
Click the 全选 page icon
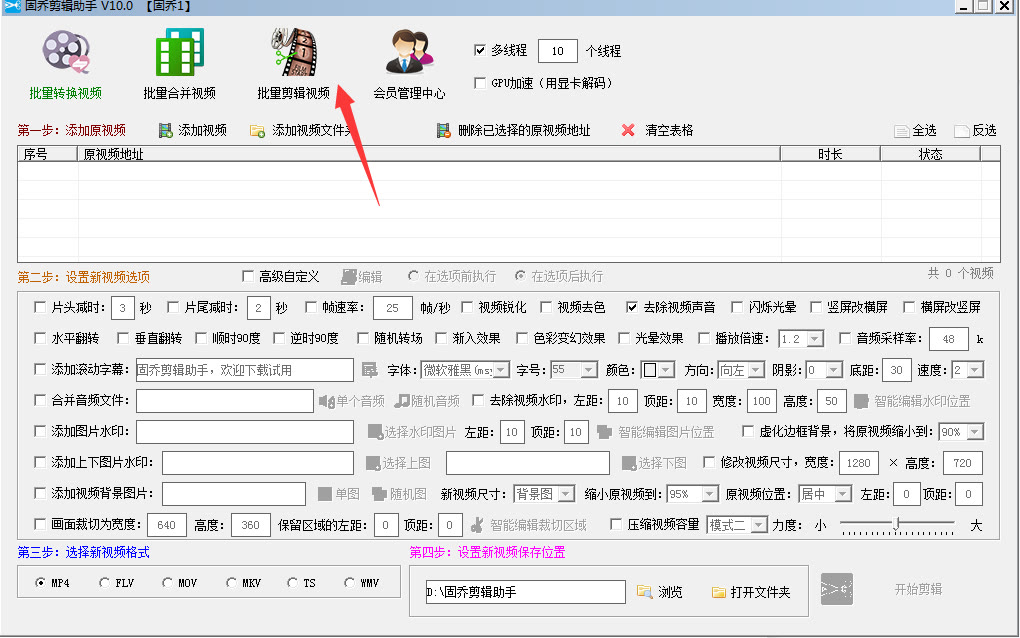pyautogui.click(x=902, y=131)
